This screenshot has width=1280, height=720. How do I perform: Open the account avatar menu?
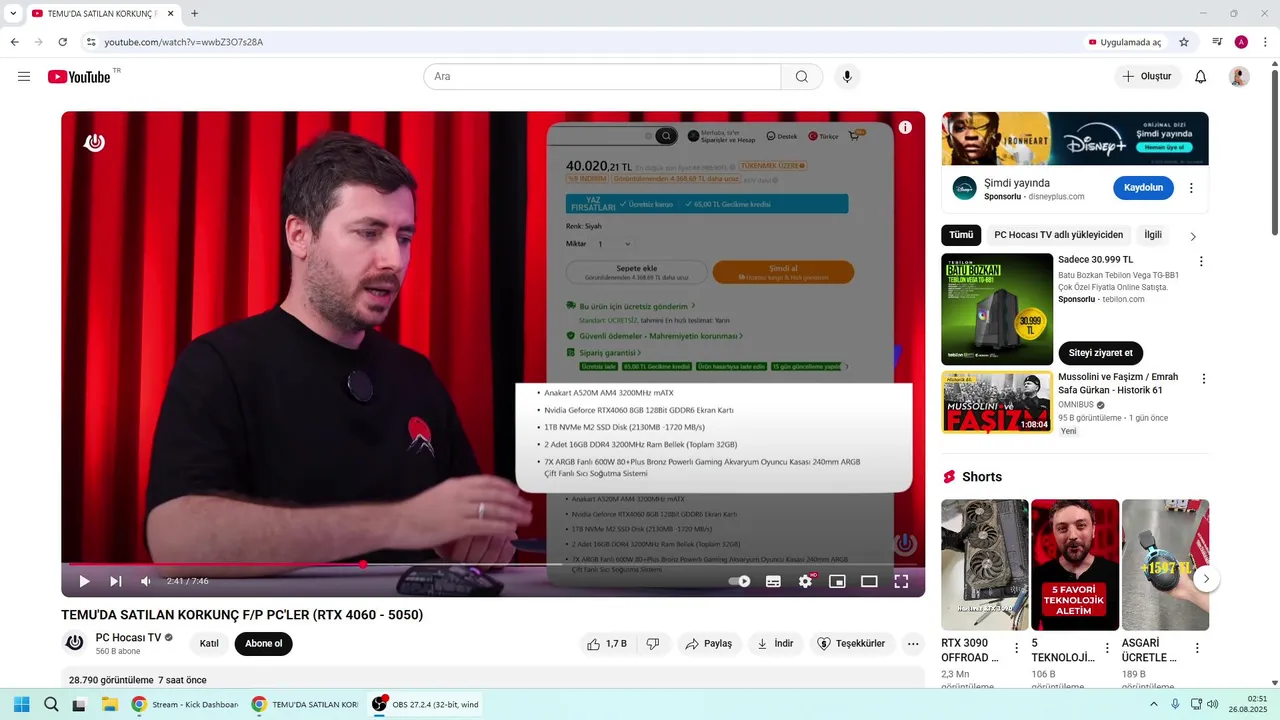coord(1239,77)
